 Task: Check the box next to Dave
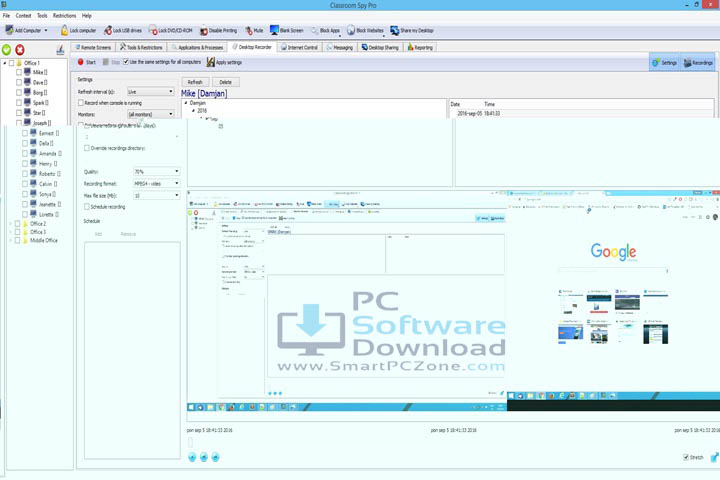(19, 83)
